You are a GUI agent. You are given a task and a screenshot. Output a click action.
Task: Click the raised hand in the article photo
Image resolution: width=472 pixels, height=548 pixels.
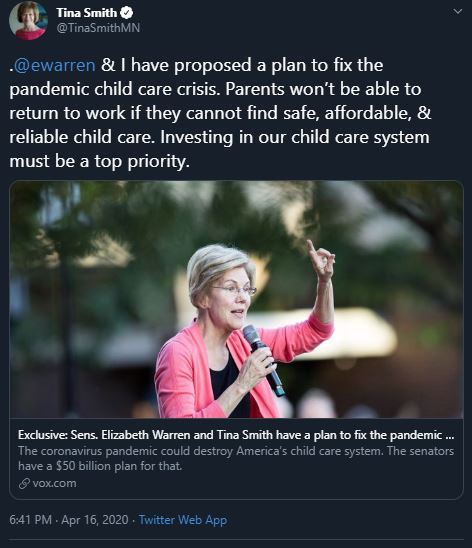pyautogui.click(x=320, y=260)
